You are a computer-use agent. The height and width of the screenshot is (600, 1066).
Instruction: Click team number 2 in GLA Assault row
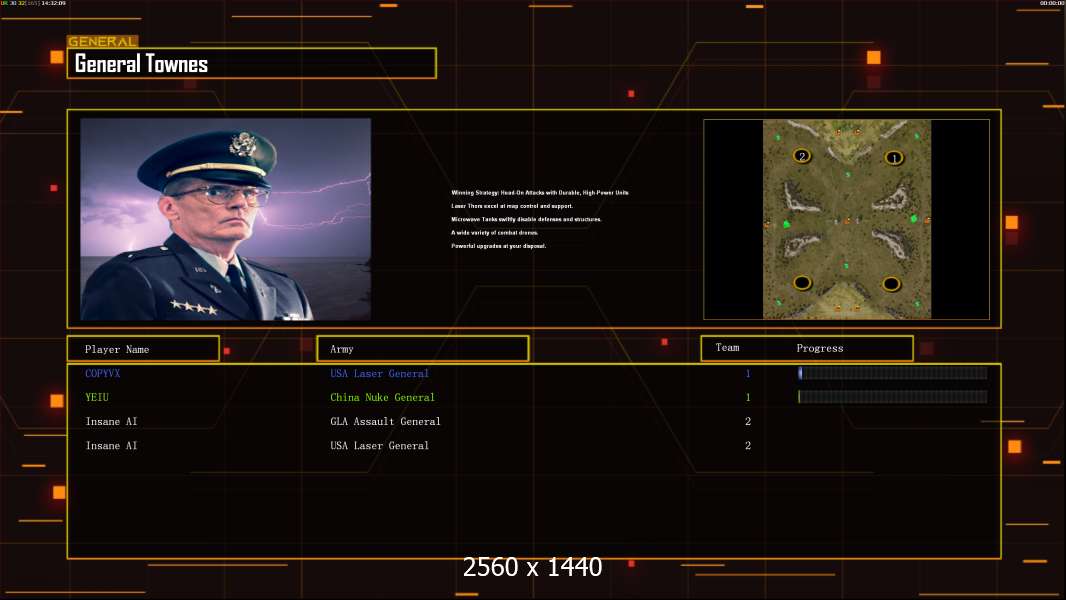(x=748, y=421)
